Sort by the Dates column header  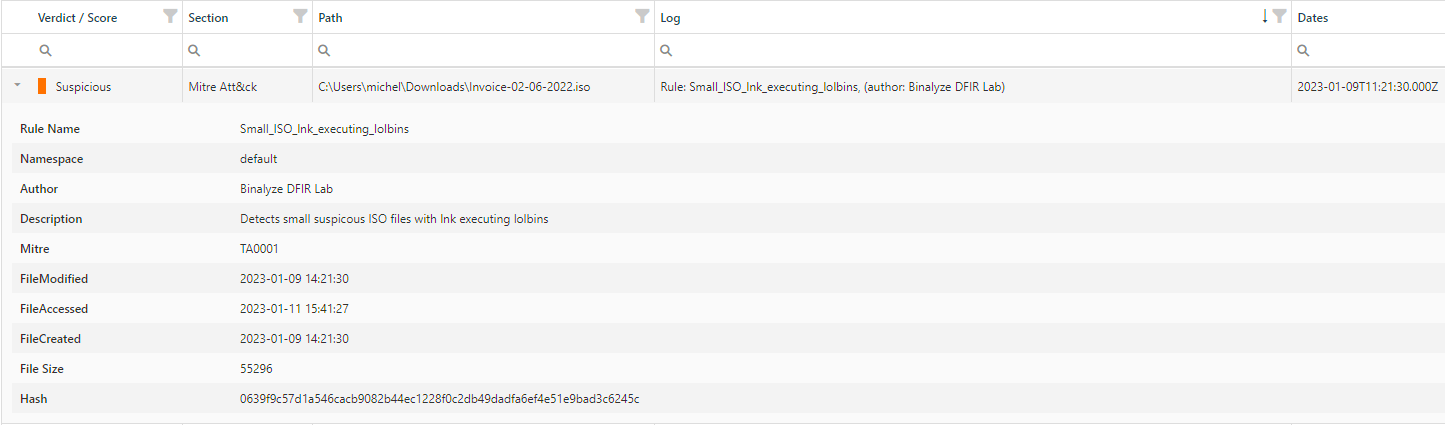click(x=1315, y=18)
